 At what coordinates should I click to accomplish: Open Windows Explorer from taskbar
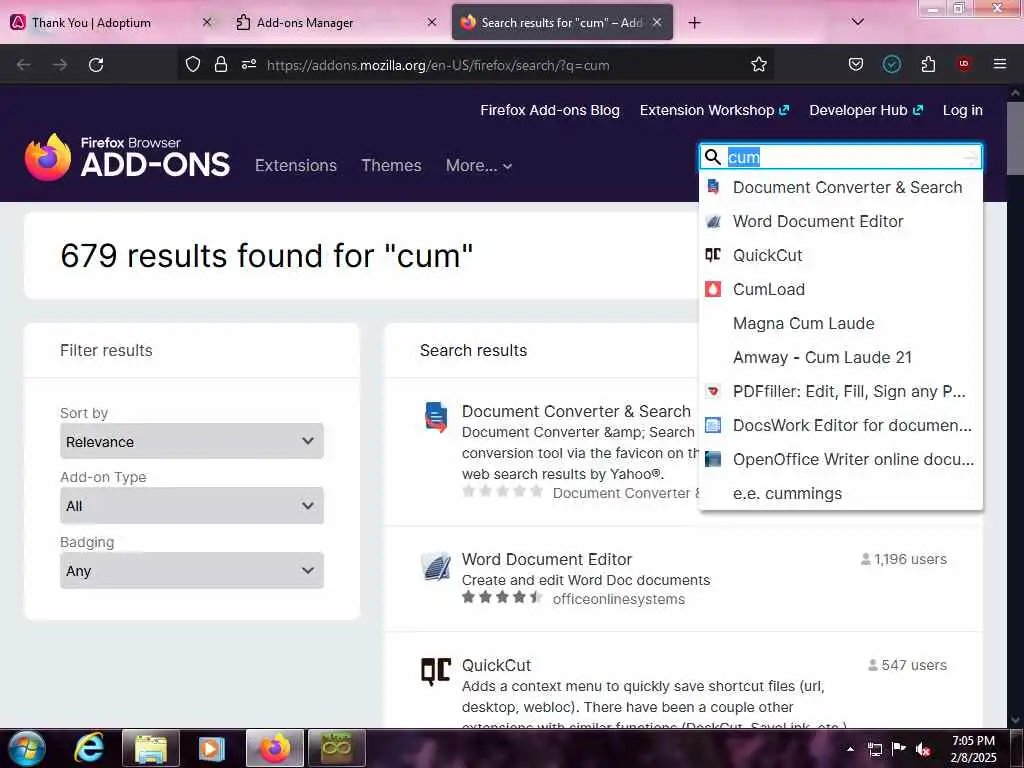point(151,748)
